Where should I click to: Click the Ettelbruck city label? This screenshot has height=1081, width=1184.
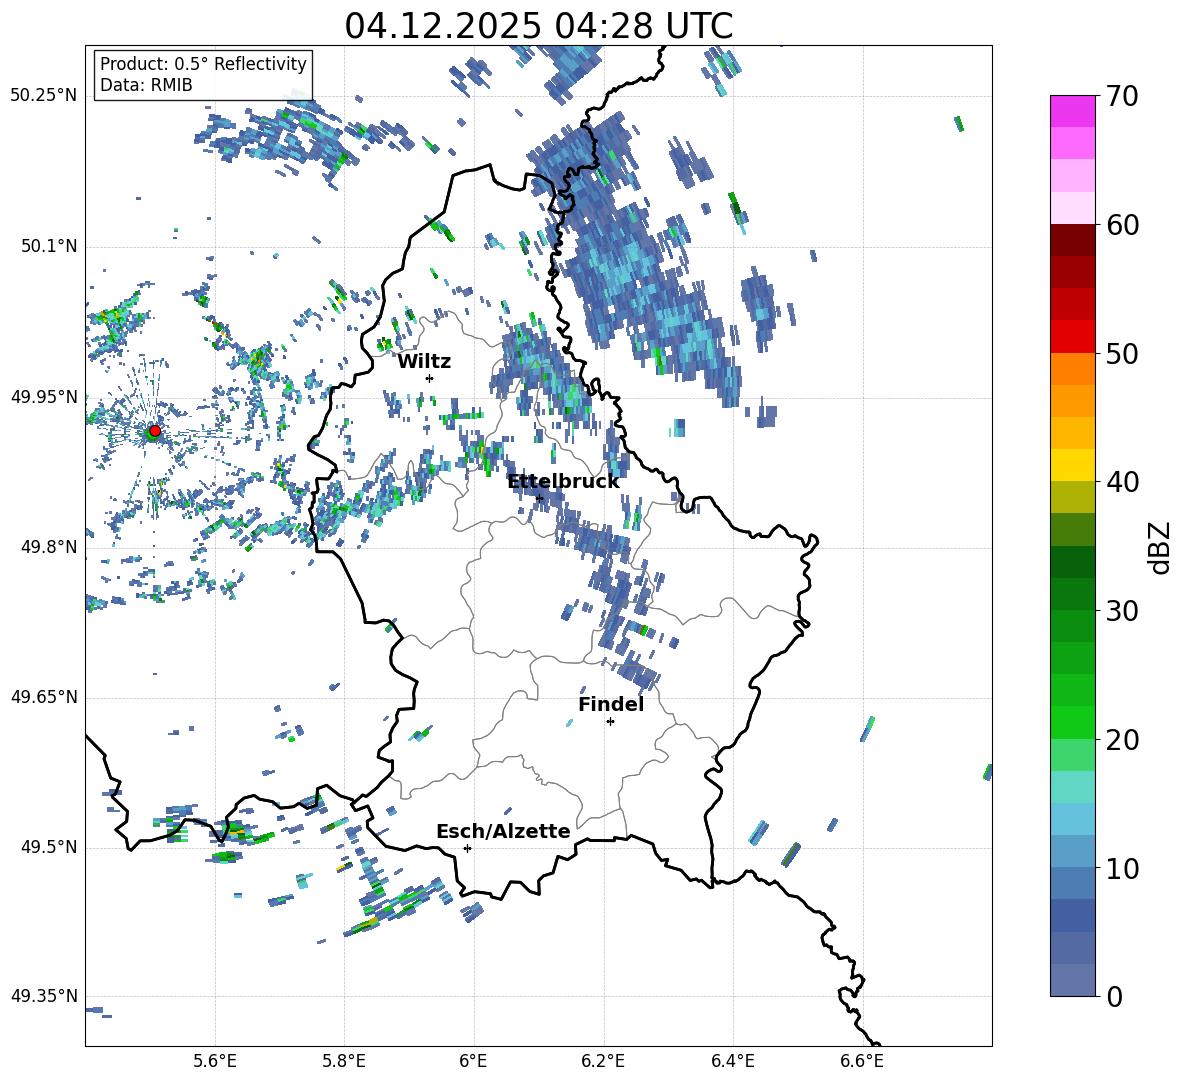pos(563,482)
